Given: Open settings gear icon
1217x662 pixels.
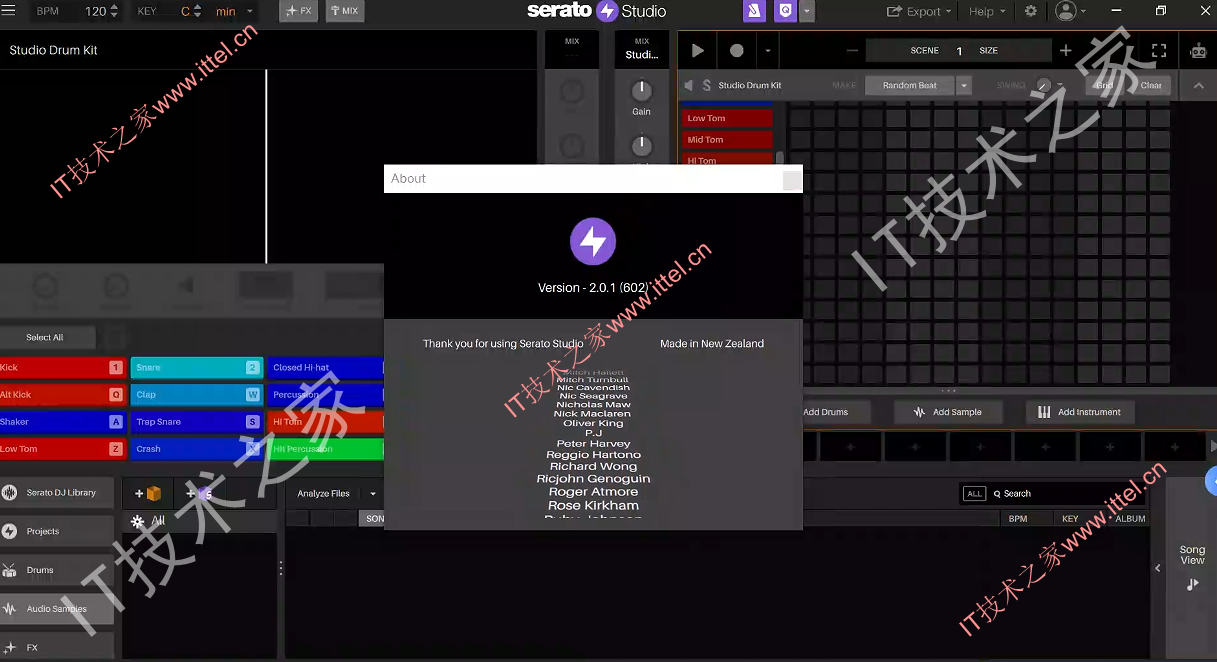Looking at the screenshot, I should (x=1031, y=11).
